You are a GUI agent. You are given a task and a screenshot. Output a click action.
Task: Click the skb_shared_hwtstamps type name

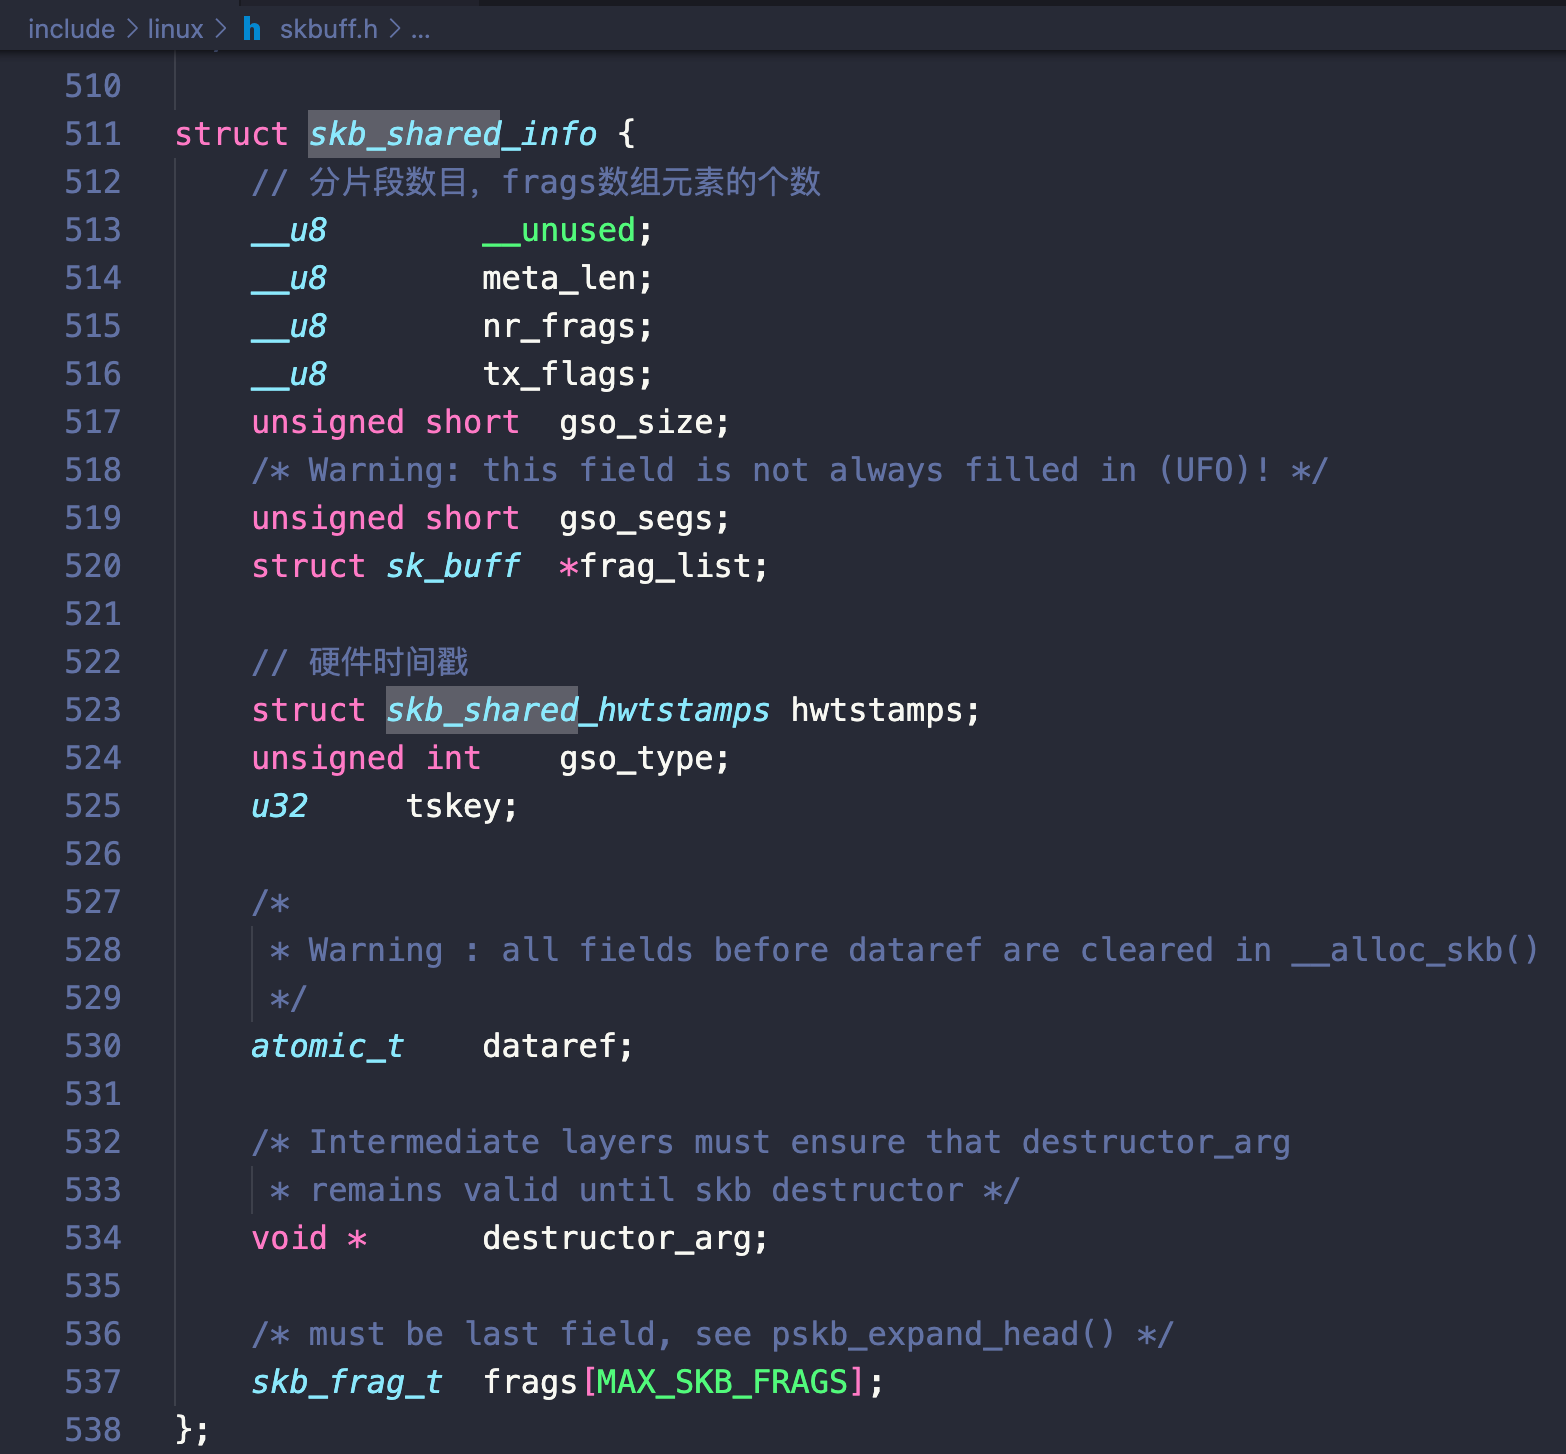click(578, 710)
